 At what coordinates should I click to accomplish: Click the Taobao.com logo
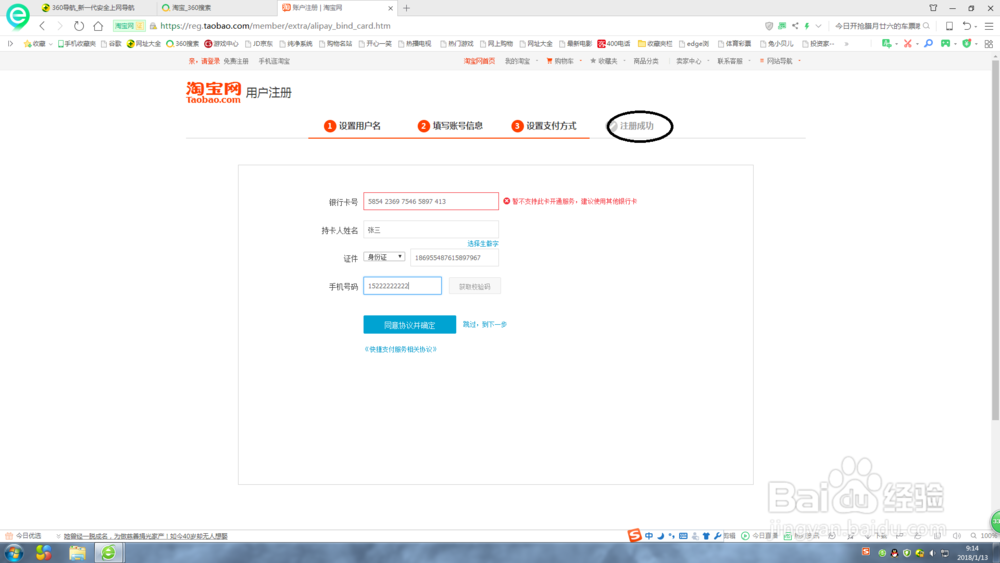(214, 92)
